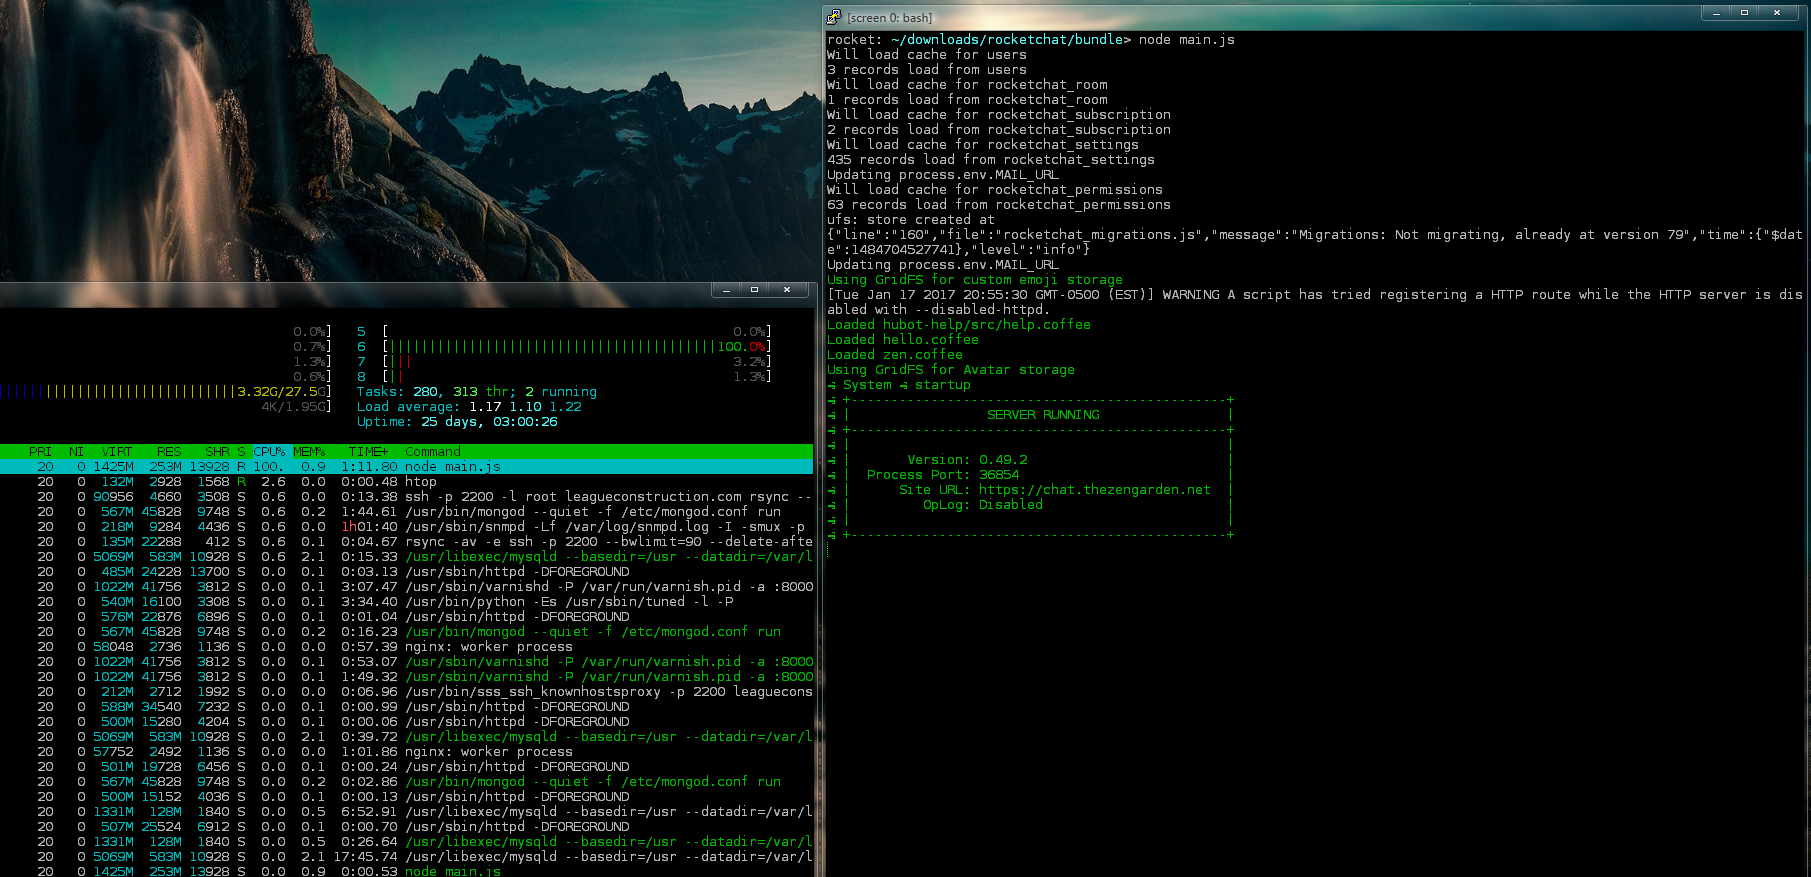Screen dimensions: 1811x877
Task: Open the PuTTY icon menu in bash window title
Action: click(x=834, y=17)
